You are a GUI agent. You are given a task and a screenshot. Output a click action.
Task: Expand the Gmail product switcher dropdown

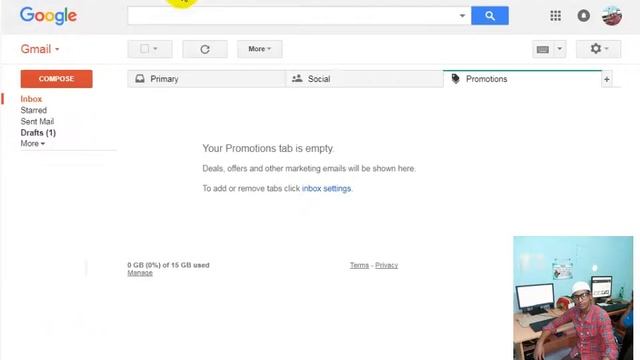pyautogui.click(x=40, y=49)
